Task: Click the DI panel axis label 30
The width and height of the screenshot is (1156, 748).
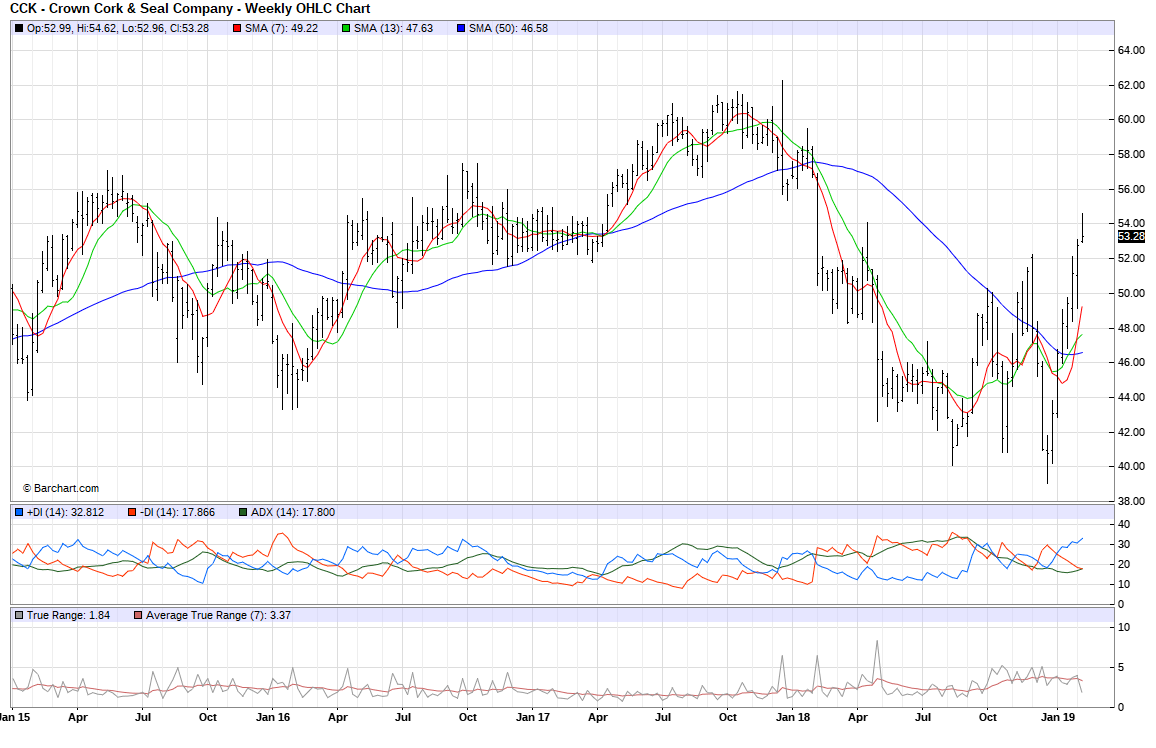Action: [1124, 544]
